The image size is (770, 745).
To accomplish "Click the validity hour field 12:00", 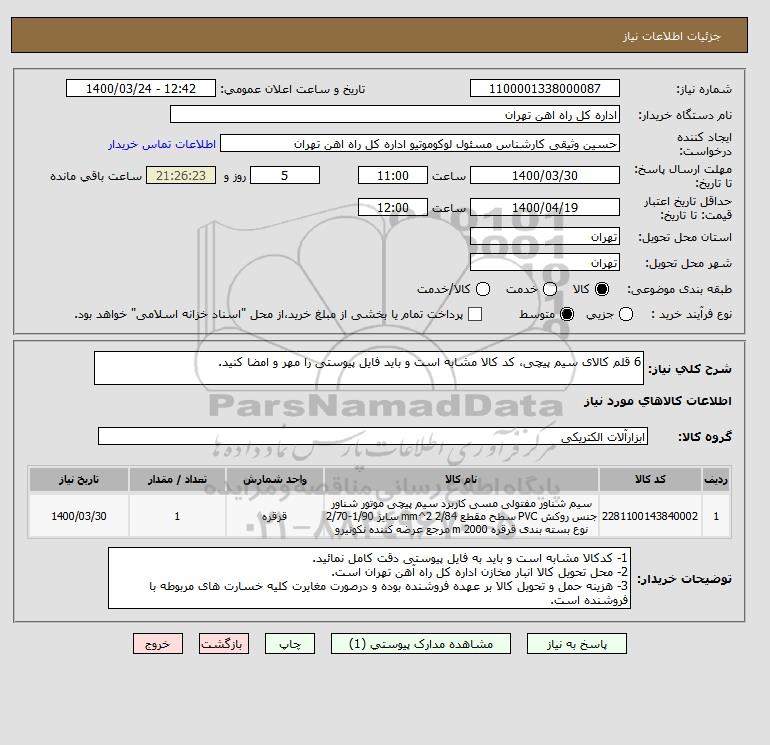I will [x=393, y=207].
